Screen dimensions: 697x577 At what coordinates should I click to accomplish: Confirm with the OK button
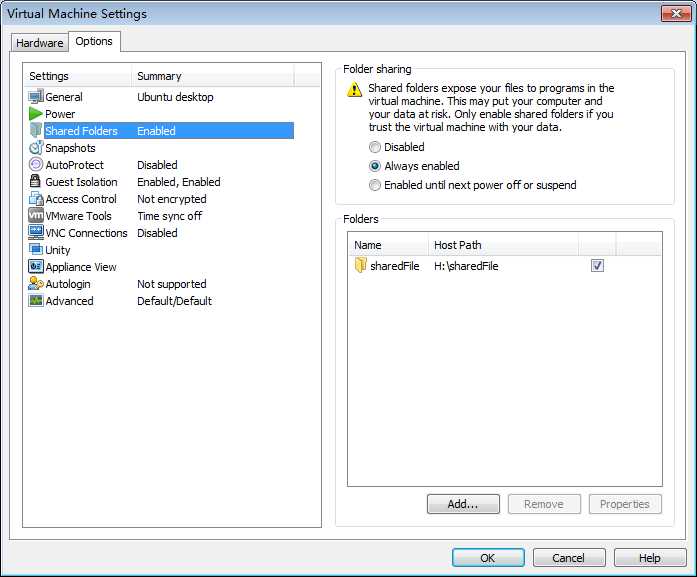point(488,558)
